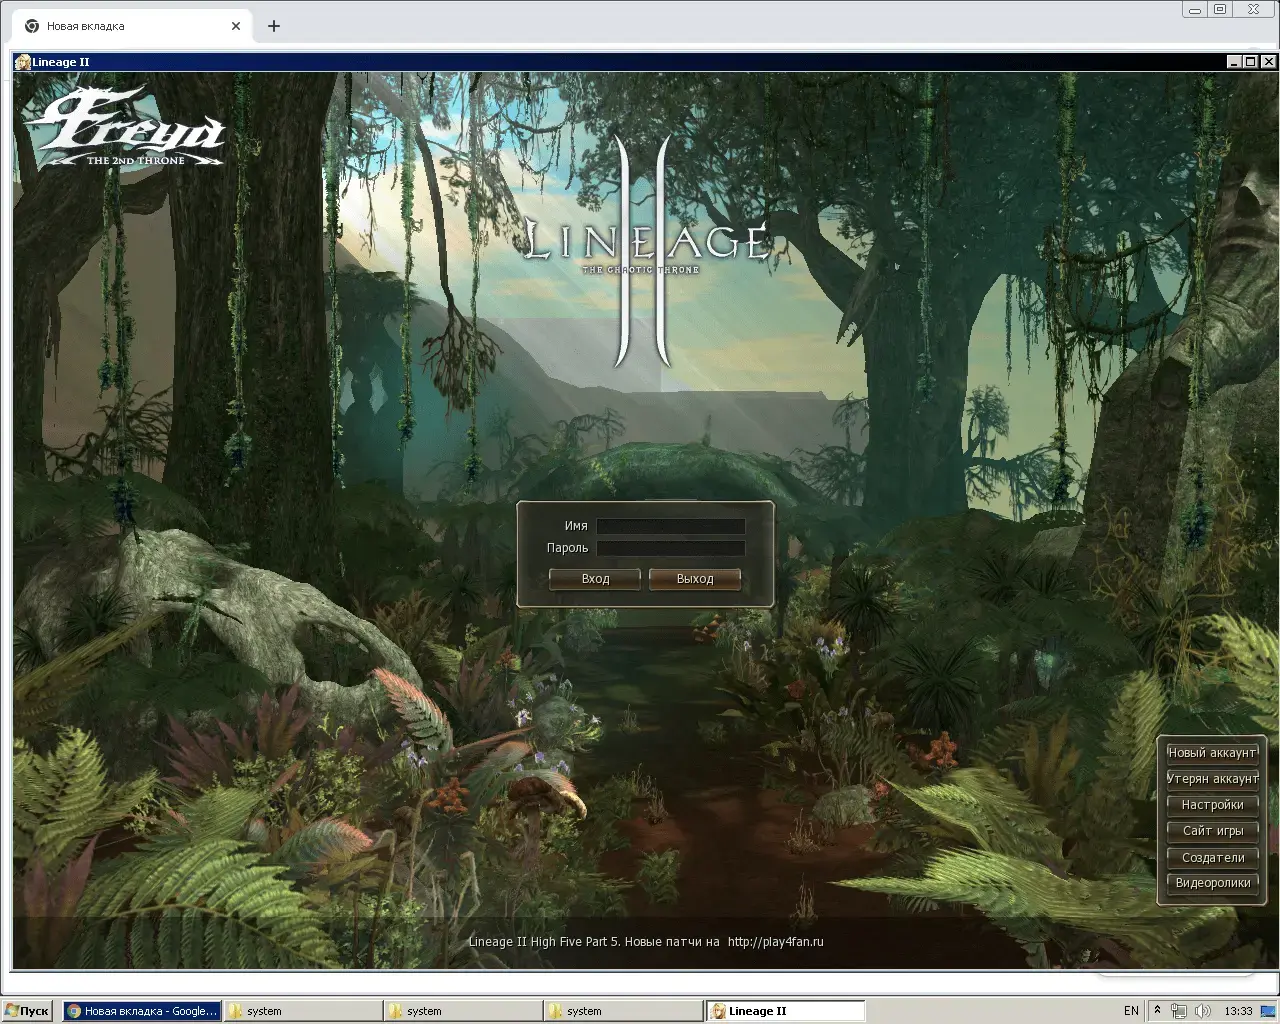The height and width of the screenshot is (1024, 1280).
Task: Minimize the outer Chrome window
Action: pos(1195,9)
